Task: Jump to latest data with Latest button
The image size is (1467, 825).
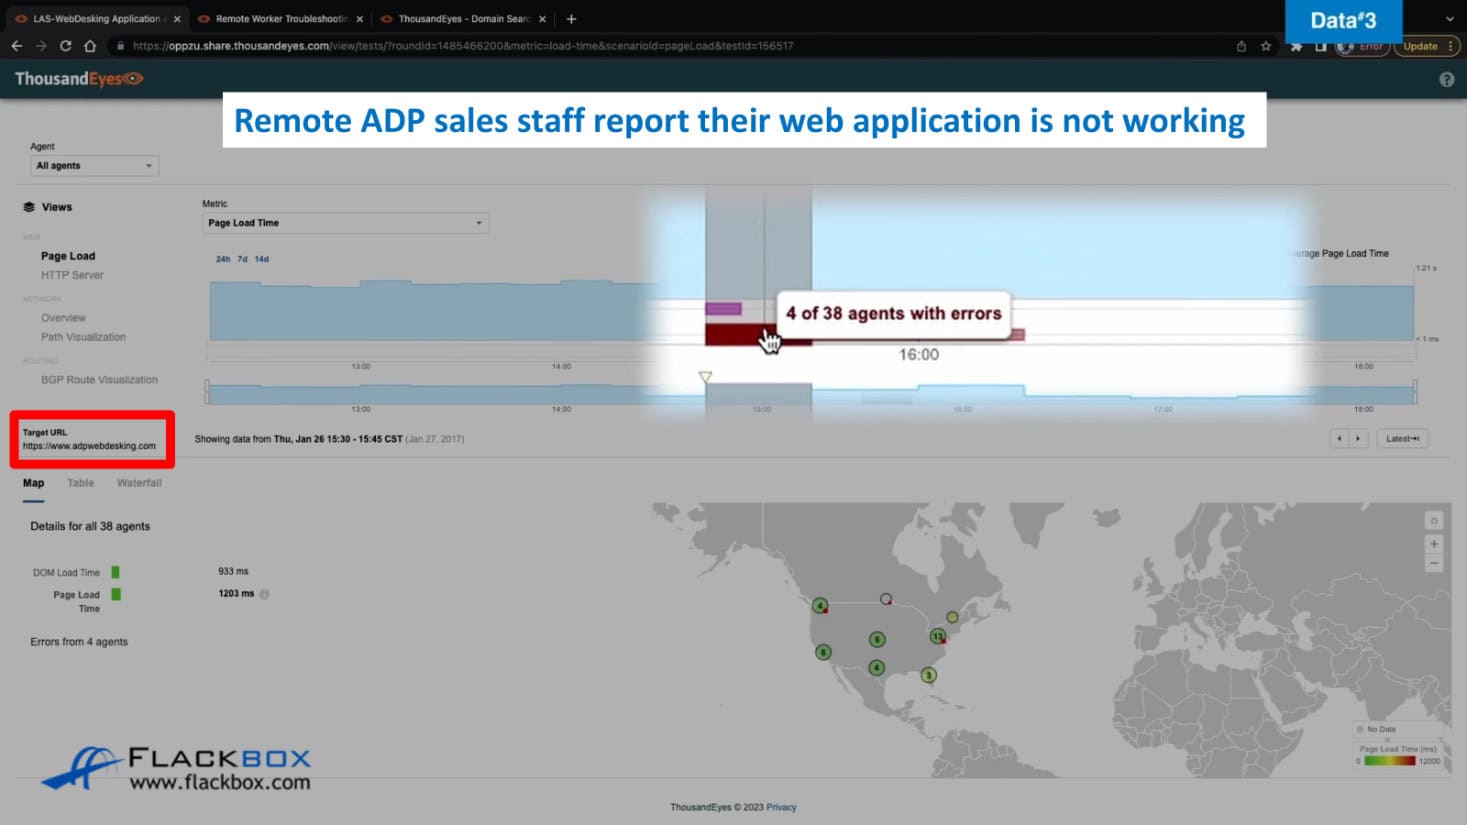Action: click(1402, 438)
